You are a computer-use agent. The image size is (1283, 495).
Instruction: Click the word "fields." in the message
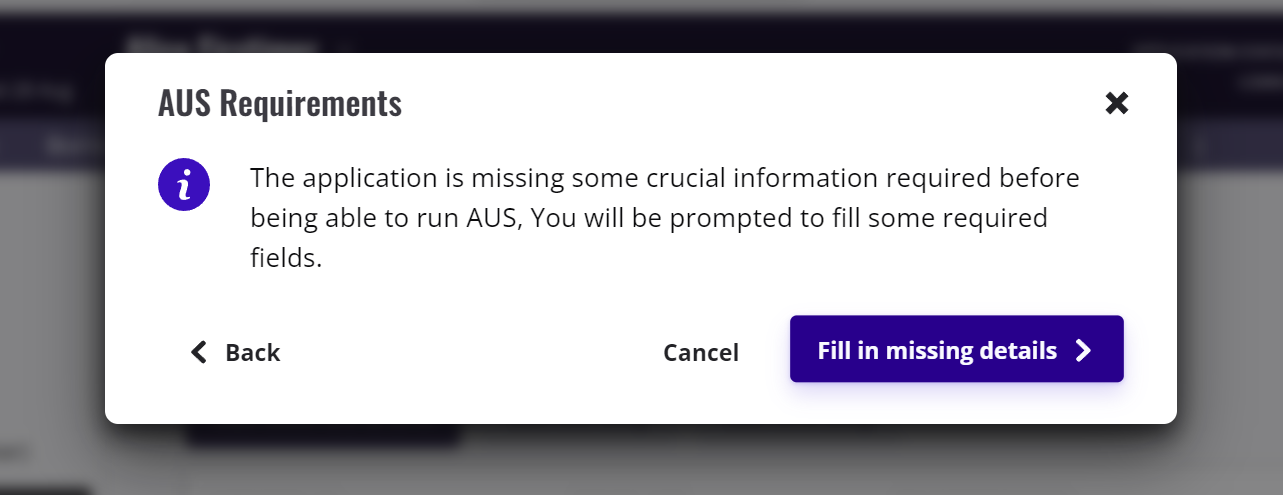[x=286, y=259]
